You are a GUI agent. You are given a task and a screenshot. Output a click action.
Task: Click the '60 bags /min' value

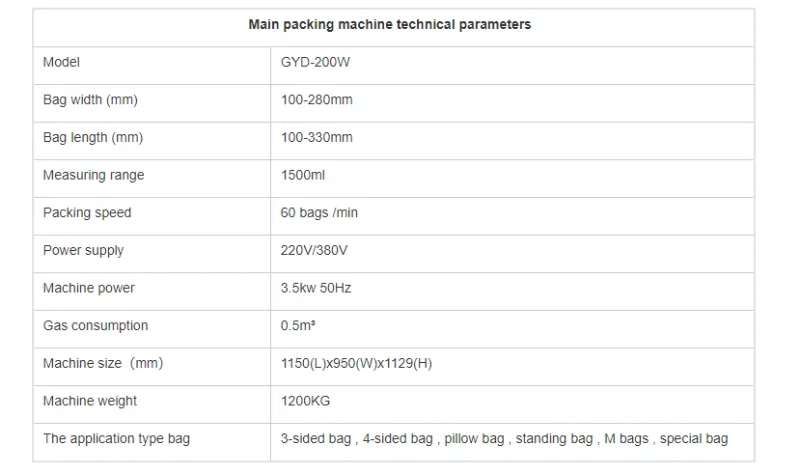(x=319, y=213)
